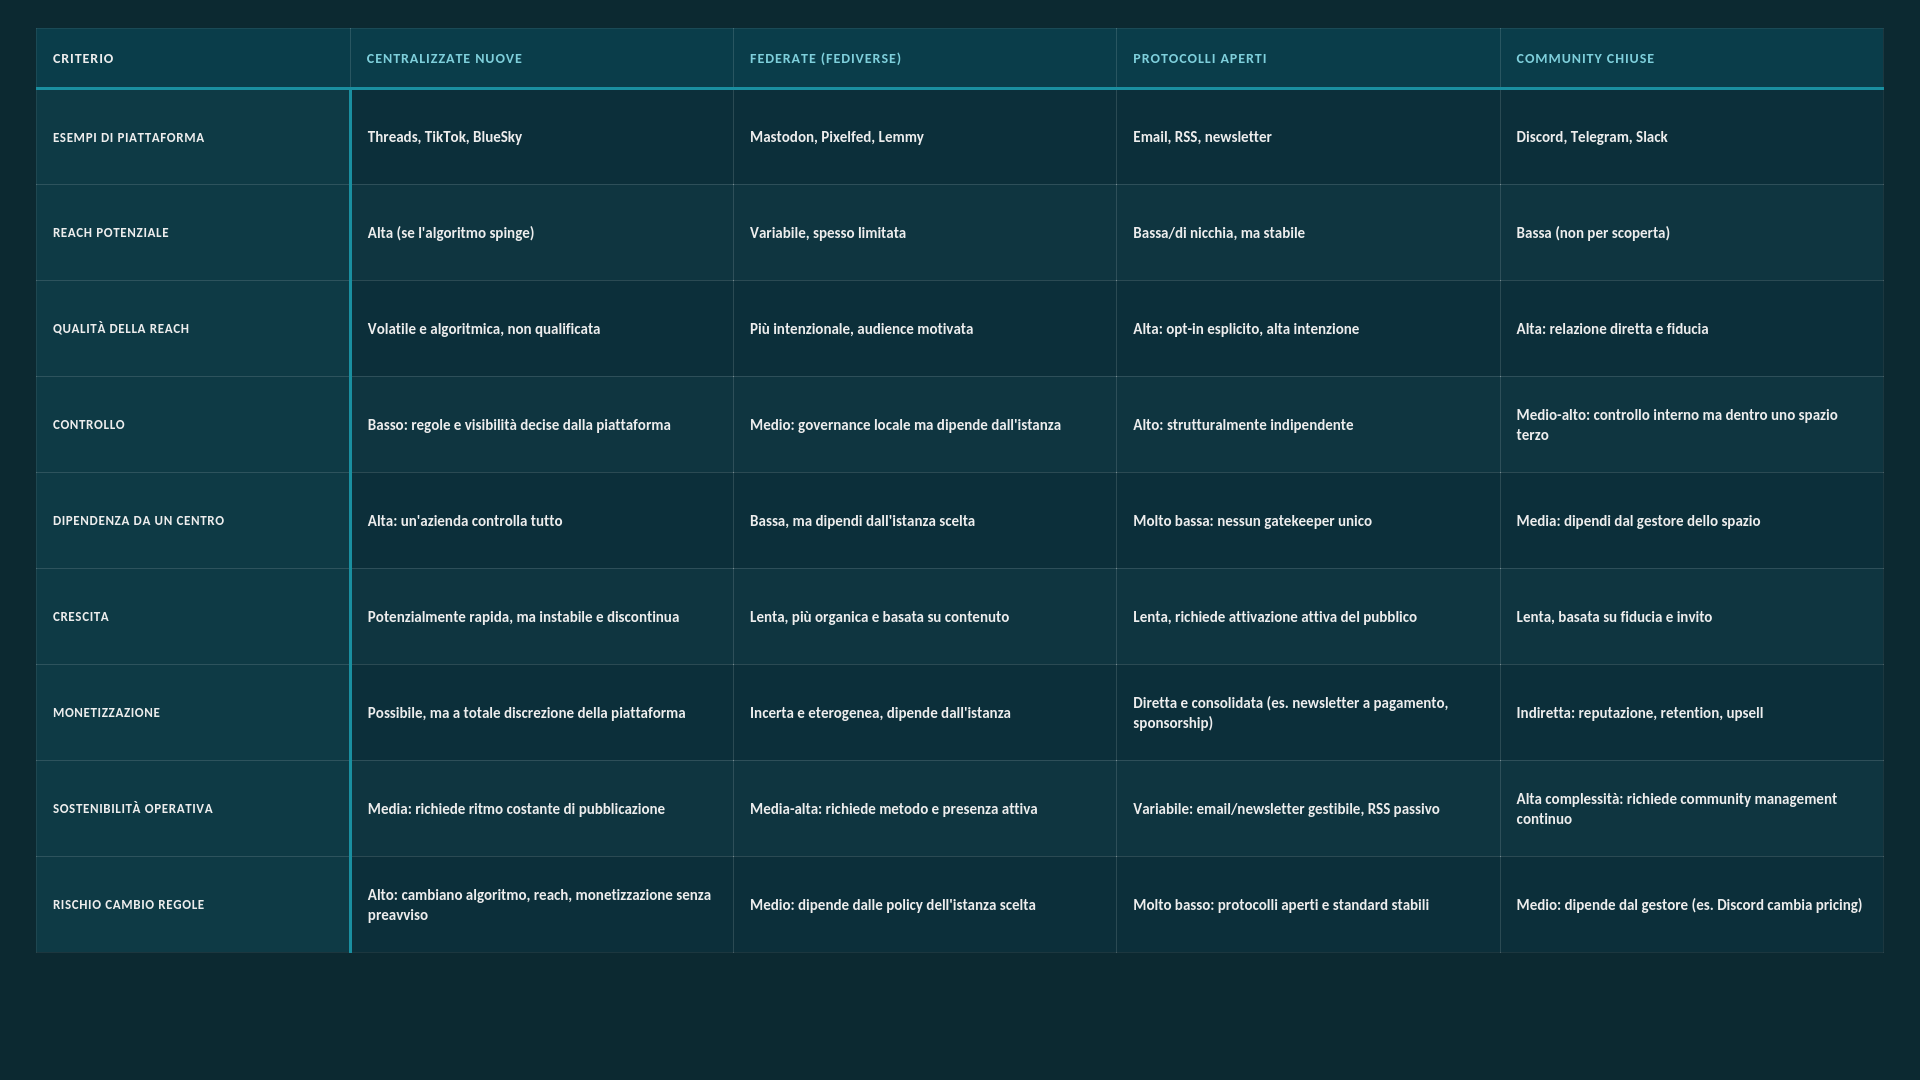Screen dimensions: 1920x1080
Task: Click the Email, RSS, newsletter cell
Action: pyautogui.click(x=1201, y=137)
